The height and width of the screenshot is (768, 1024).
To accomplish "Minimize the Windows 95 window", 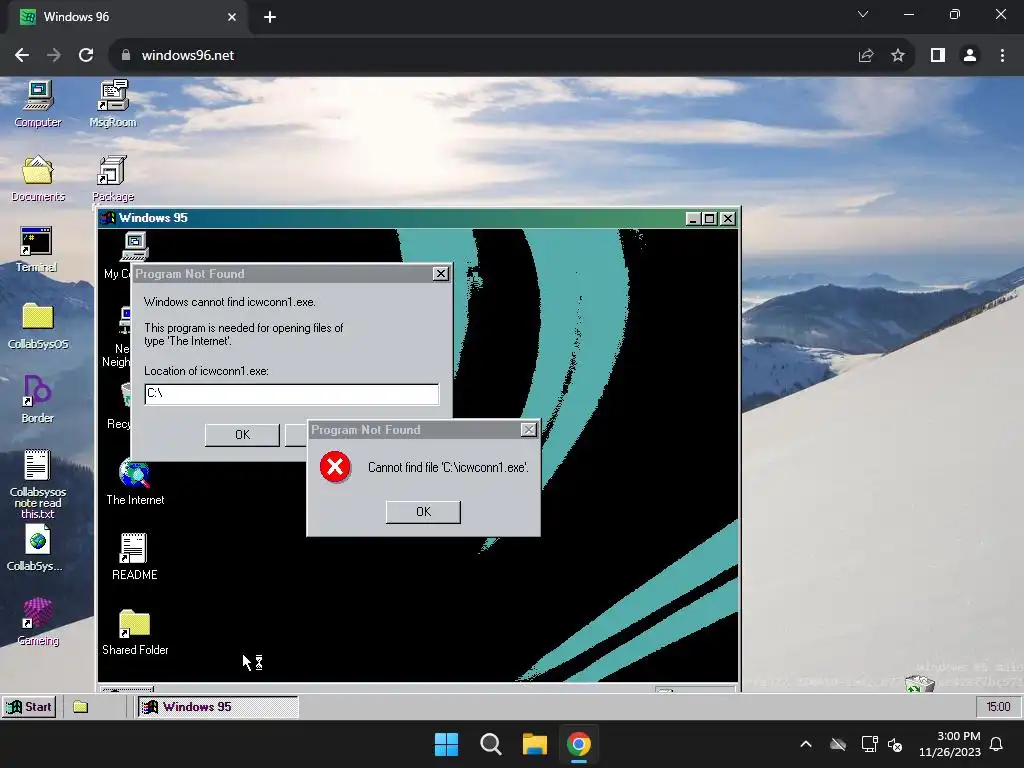I will pyautogui.click(x=693, y=218).
